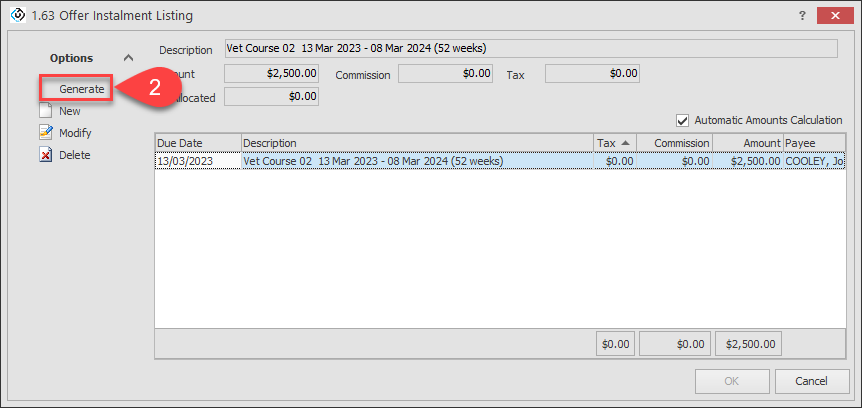Click the Commission amount field
The image size is (862, 408).
tap(445, 74)
